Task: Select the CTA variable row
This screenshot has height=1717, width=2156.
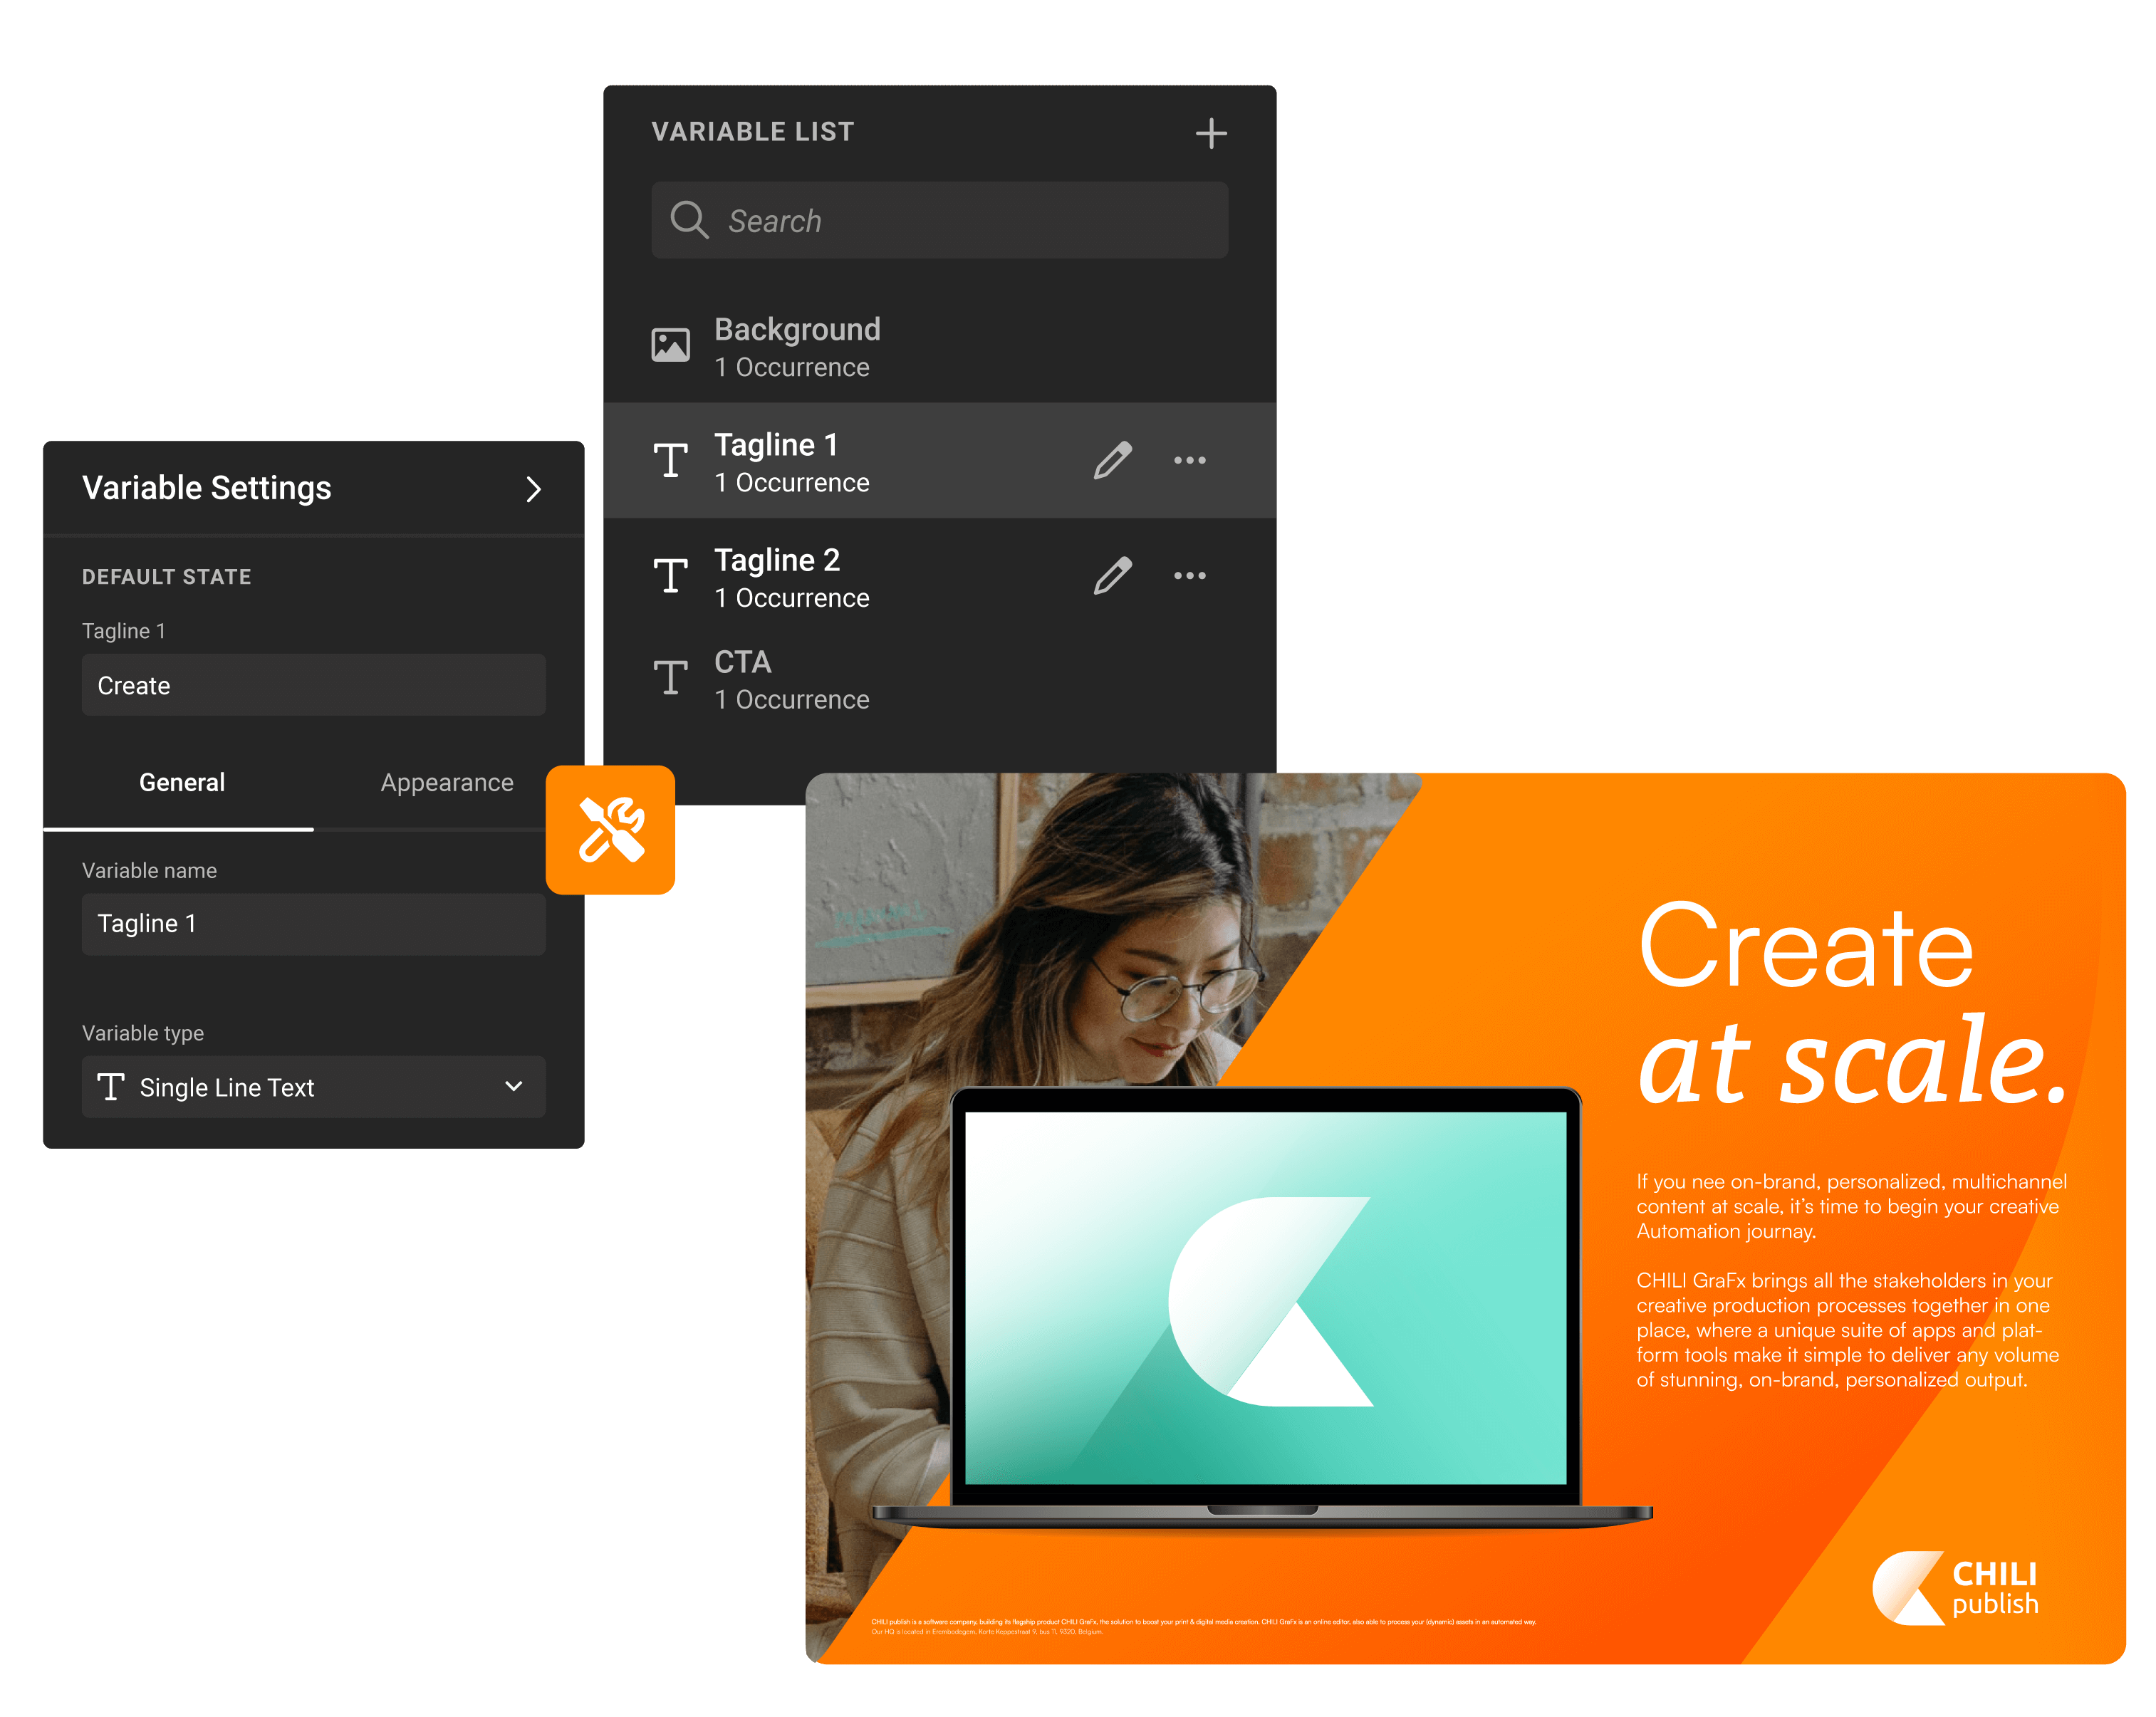Action: (939, 679)
